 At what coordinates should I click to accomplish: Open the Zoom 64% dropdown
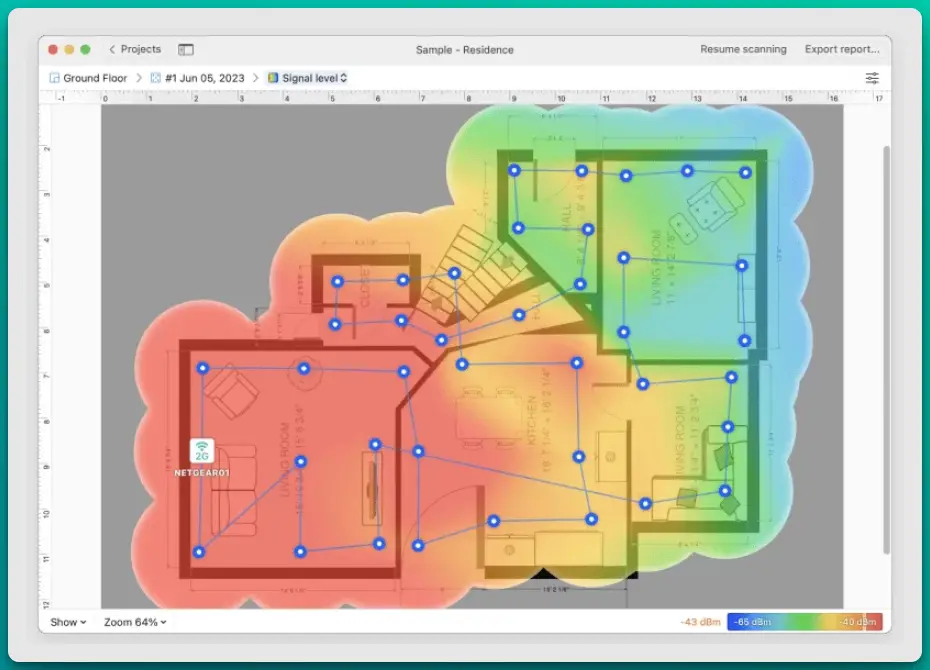click(x=133, y=622)
